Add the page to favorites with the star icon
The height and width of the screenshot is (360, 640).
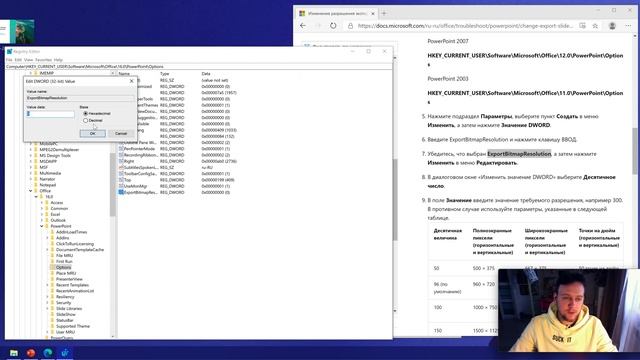click(x=595, y=26)
